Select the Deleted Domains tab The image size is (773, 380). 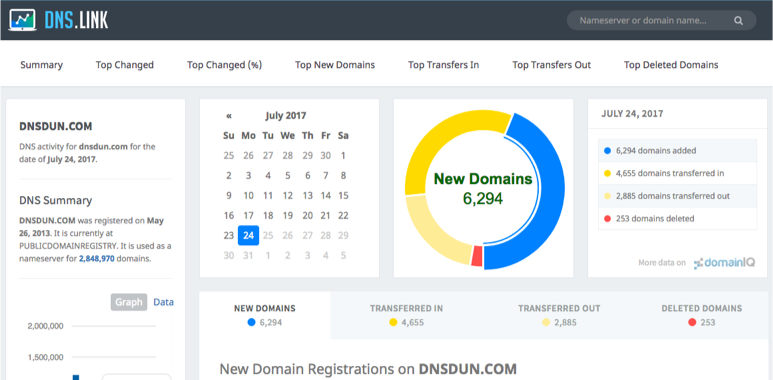tap(702, 315)
